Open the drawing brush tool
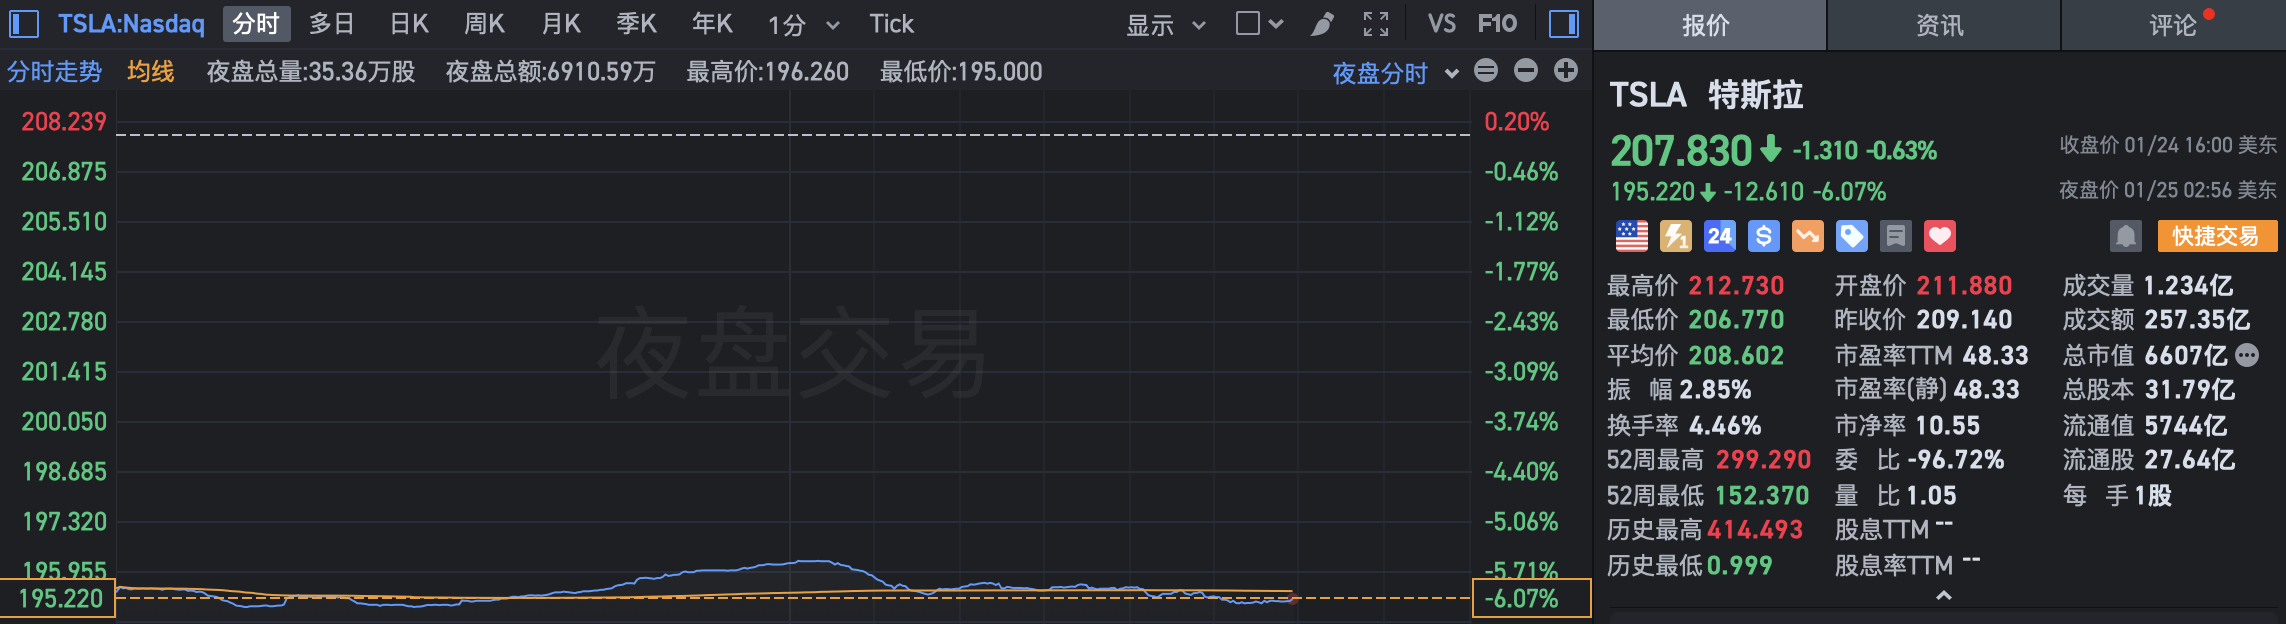The width and height of the screenshot is (2286, 624). (x=1322, y=24)
